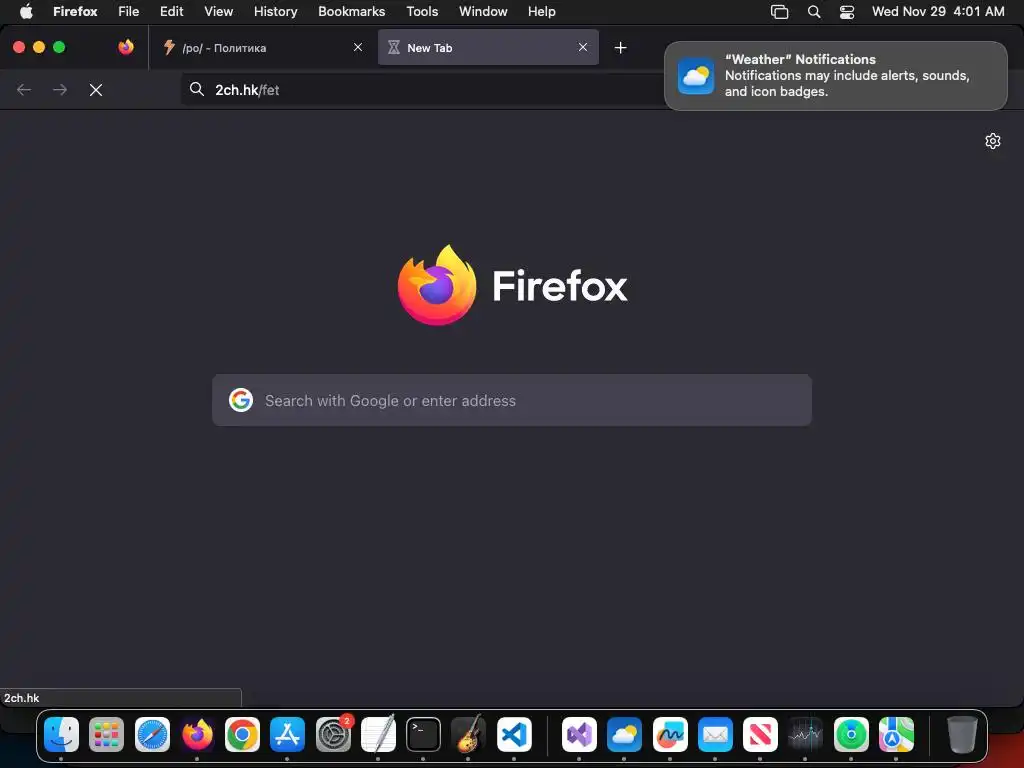This screenshot has height=768, width=1024.
Task: Open Spotlight search in the menu bar
Action: pos(814,12)
